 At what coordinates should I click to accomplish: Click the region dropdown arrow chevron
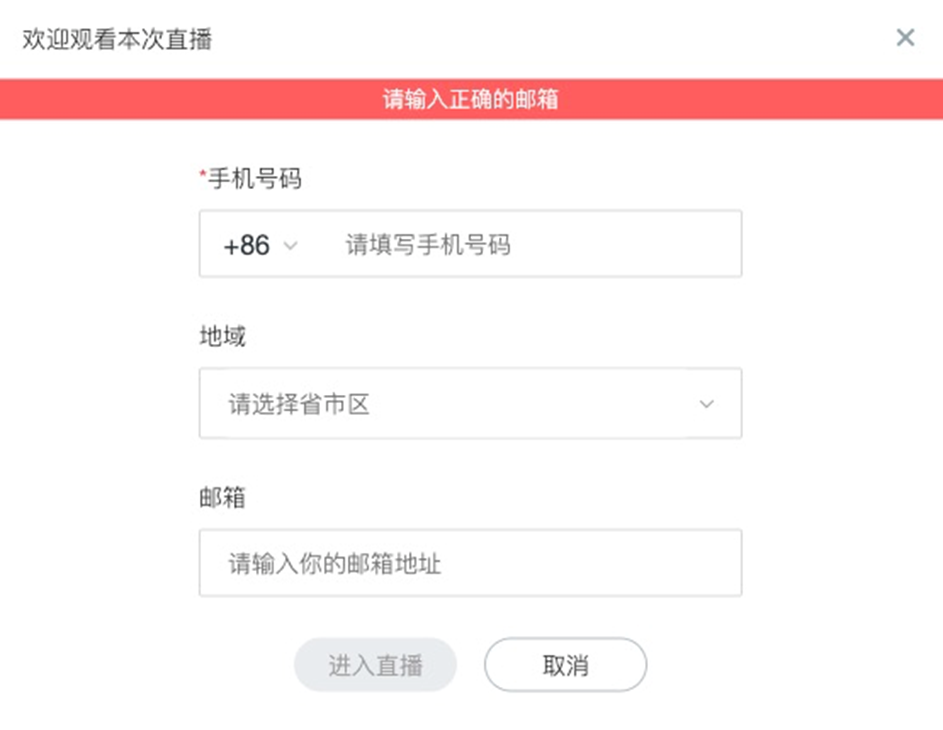pos(707,404)
